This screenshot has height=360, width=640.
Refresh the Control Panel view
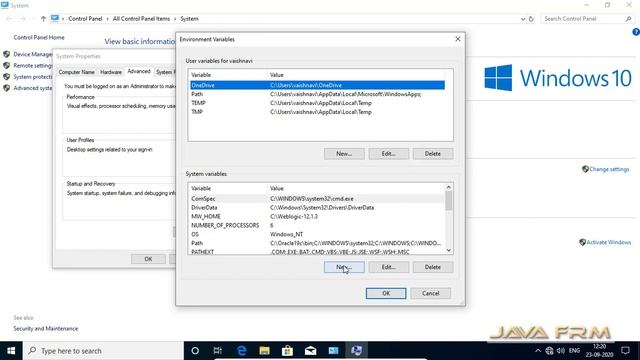click(531, 19)
